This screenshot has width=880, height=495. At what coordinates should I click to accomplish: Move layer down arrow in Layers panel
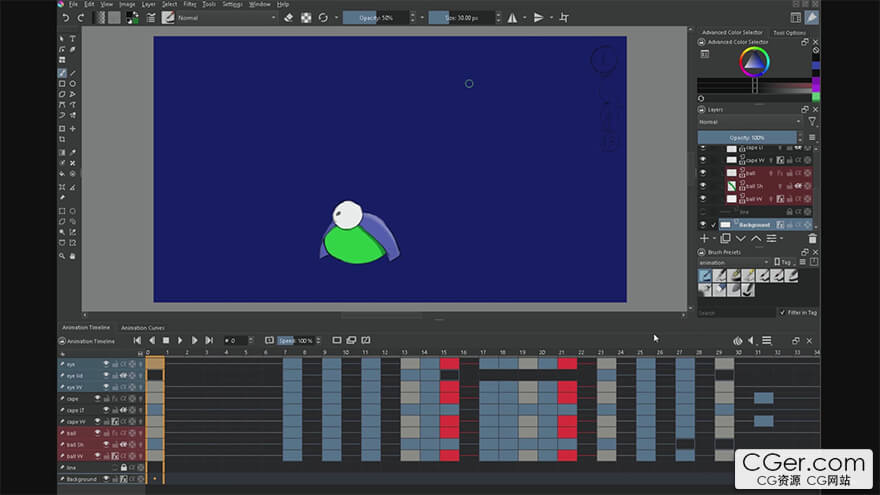741,239
